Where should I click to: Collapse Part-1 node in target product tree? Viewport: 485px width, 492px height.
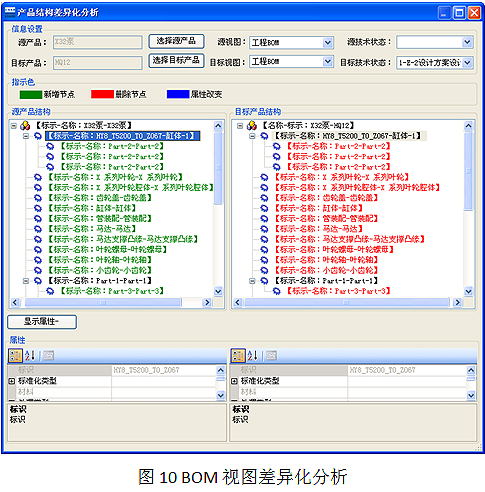[x=252, y=281]
